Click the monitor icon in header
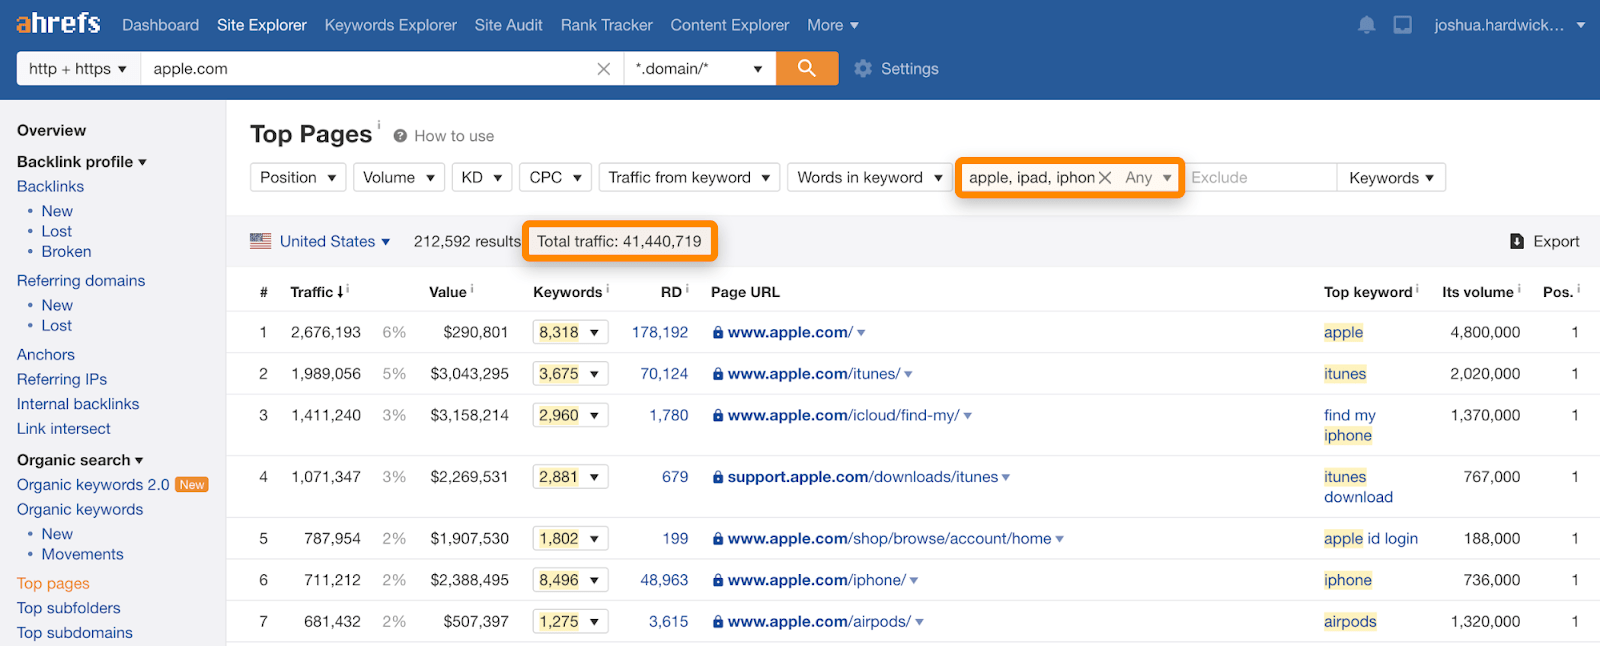1600x646 pixels. coord(1403,25)
